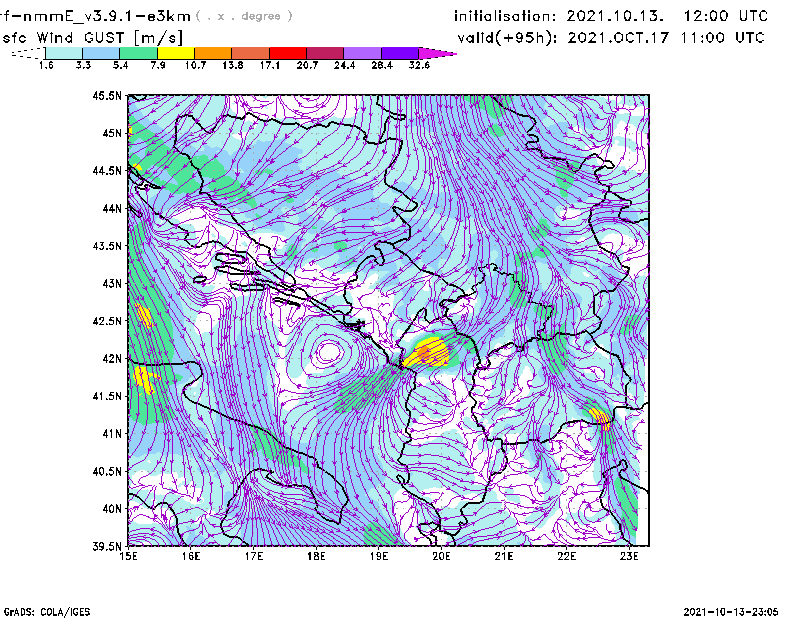Click the legend value "7.9"
This screenshot has width=800, height=618.
pyautogui.click(x=158, y=65)
